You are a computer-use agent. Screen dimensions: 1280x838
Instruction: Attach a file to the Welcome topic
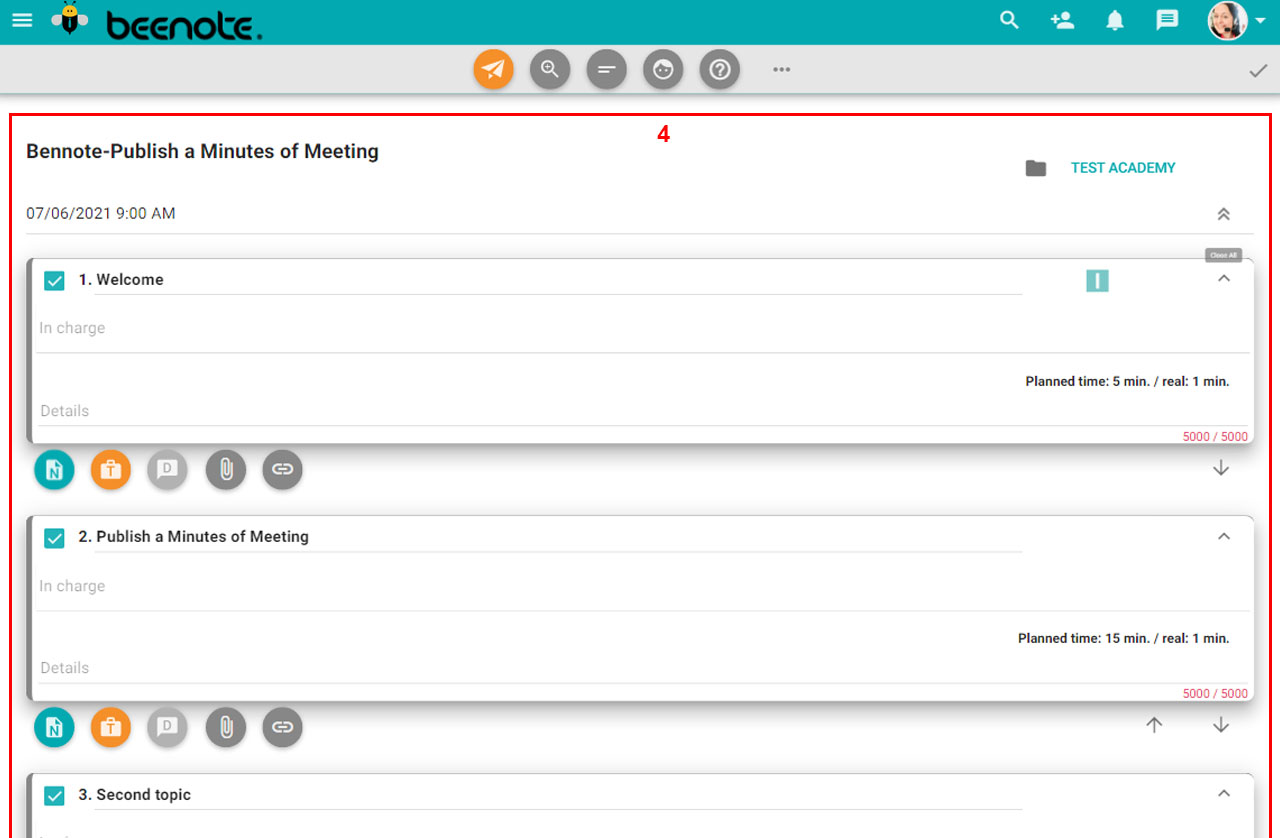[x=226, y=470]
